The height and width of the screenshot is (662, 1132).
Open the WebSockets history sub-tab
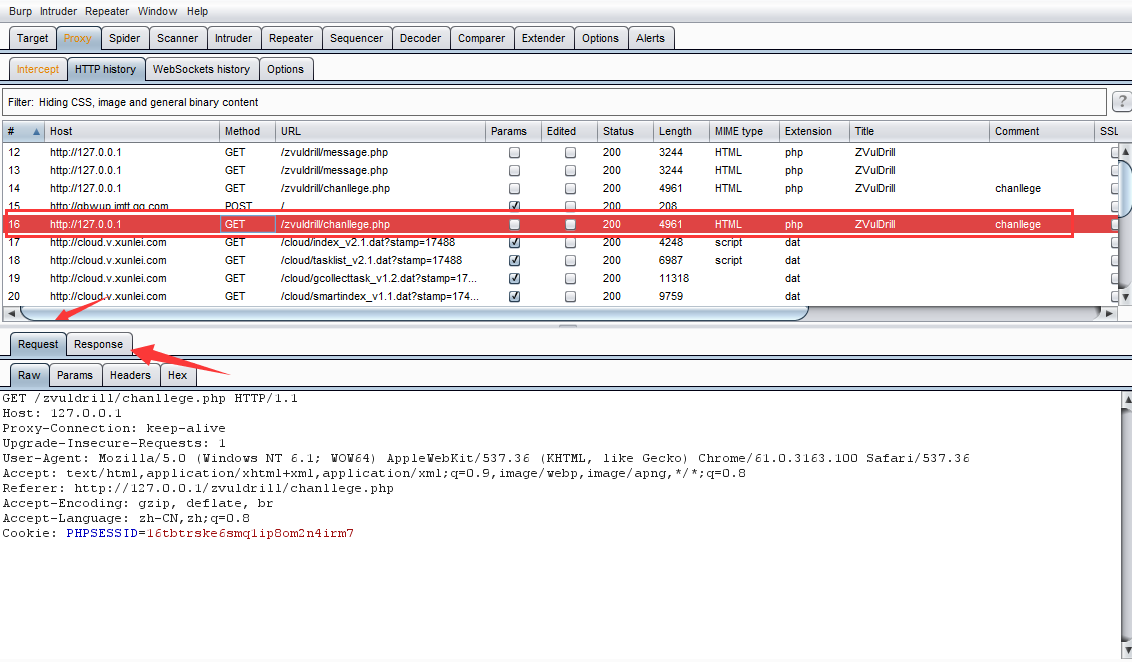(x=201, y=69)
